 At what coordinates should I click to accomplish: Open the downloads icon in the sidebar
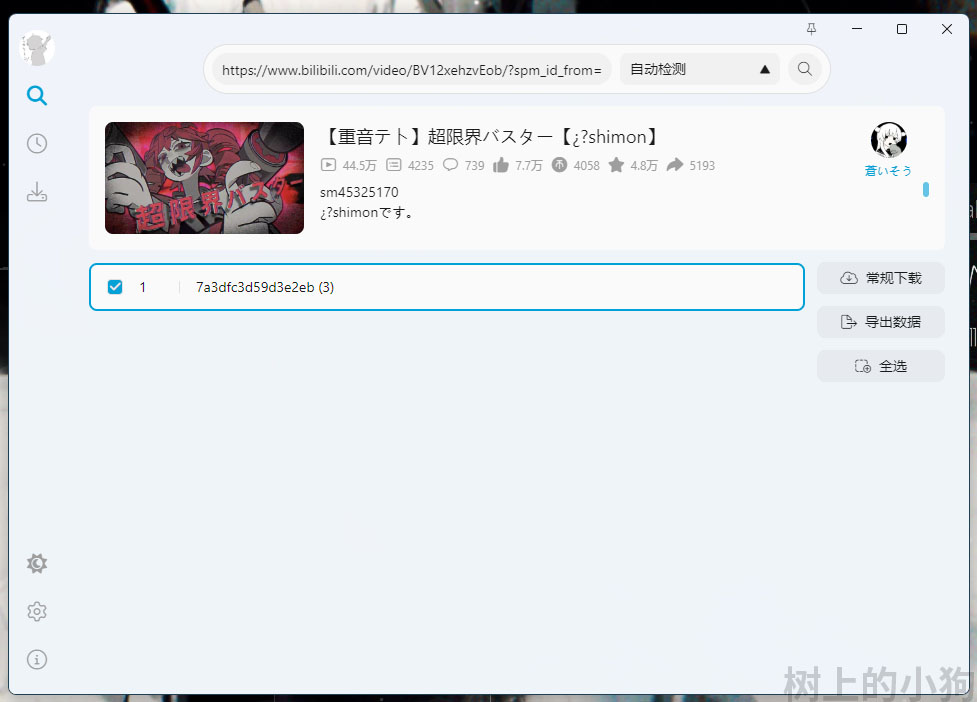[37, 192]
